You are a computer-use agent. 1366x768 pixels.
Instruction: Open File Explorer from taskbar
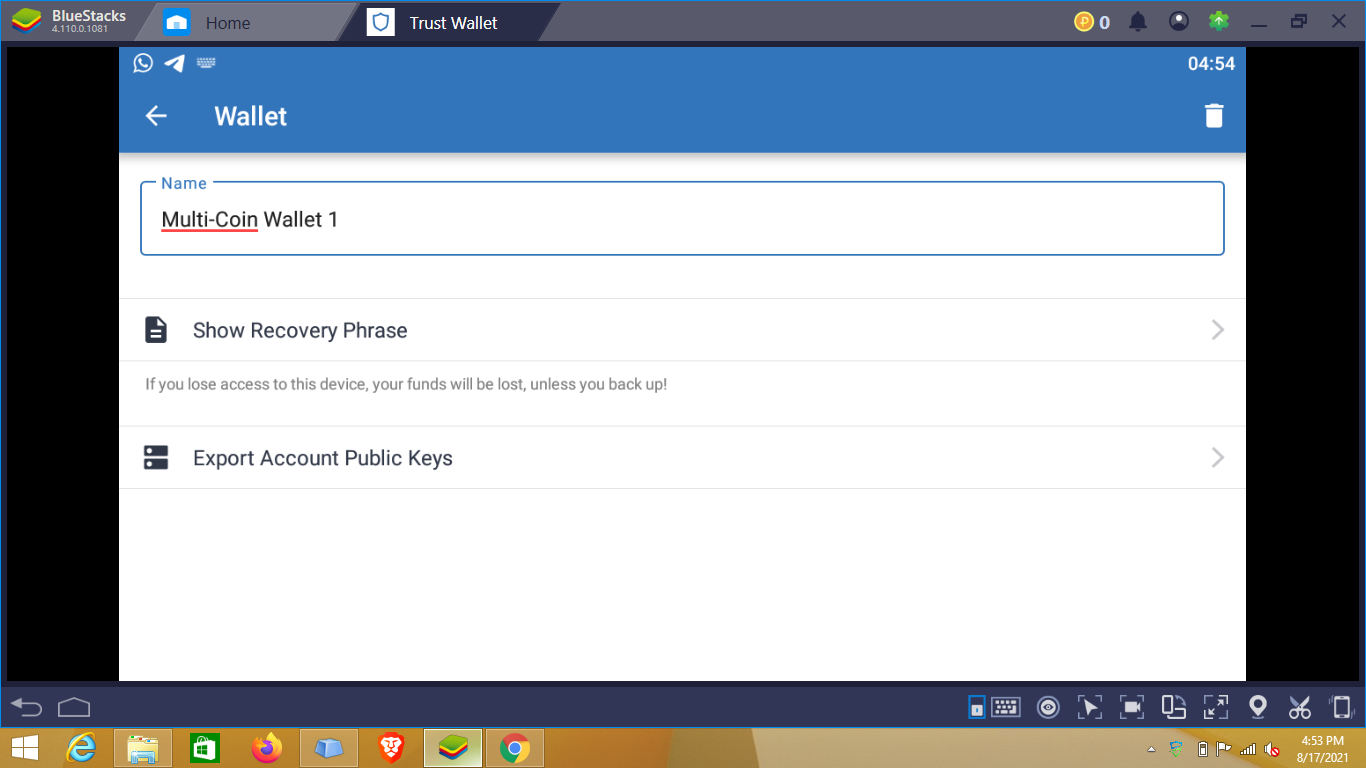[x=143, y=748]
